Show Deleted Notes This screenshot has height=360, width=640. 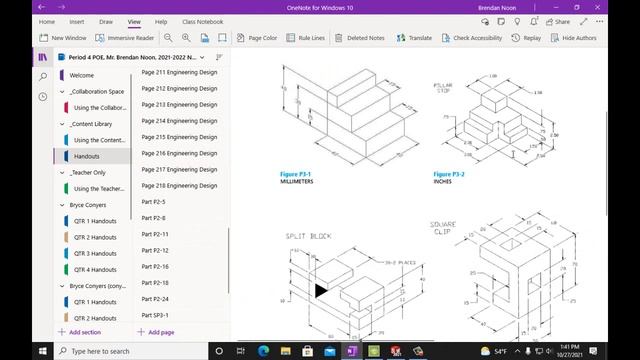click(x=360, y=38)
